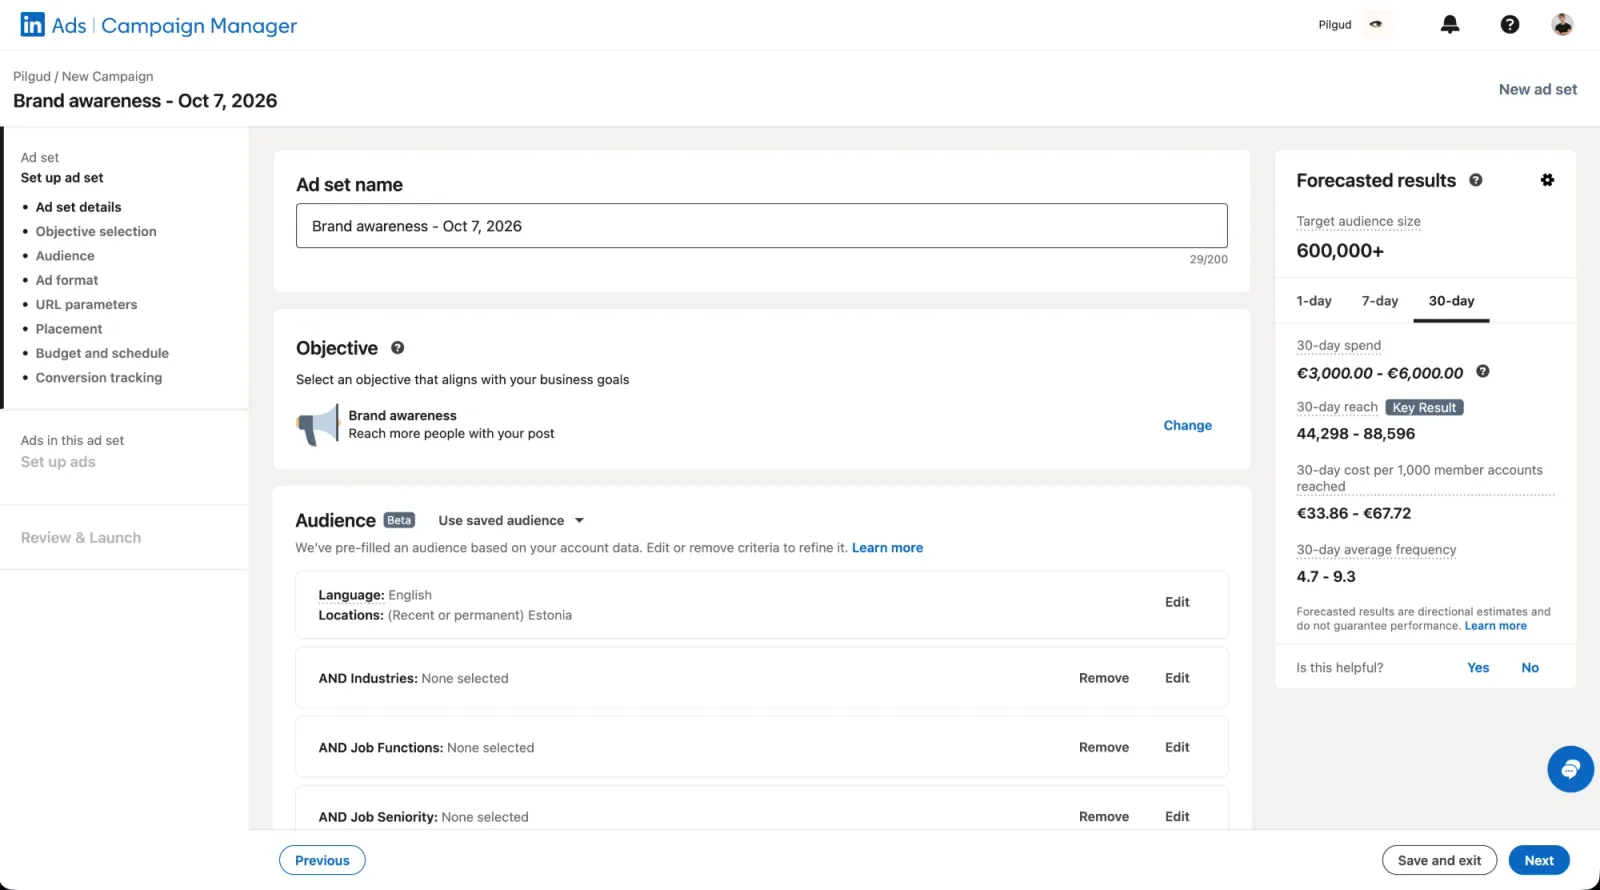Edit Language and Locations criteria

pyautogui.click(x=1177, y=602)
